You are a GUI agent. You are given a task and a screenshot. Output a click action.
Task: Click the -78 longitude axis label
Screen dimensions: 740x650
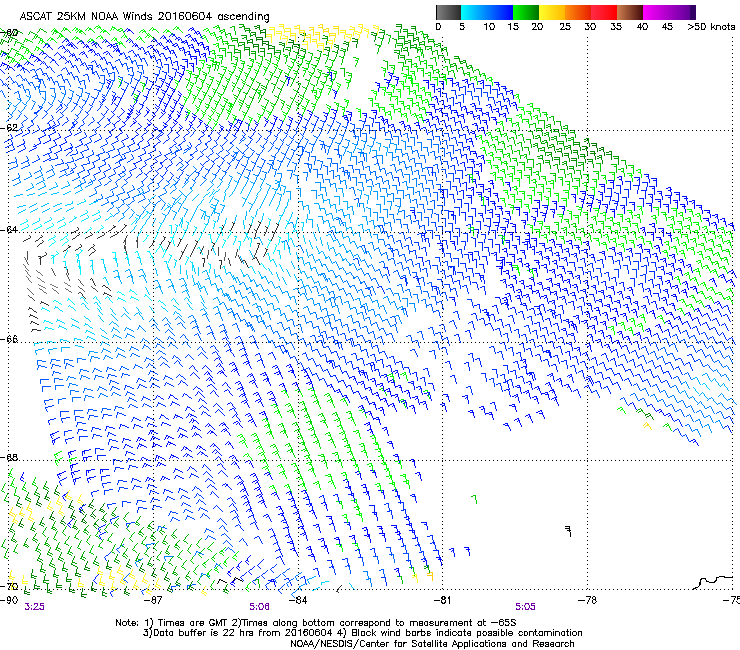pyautogui.click(x=587, y=600)
